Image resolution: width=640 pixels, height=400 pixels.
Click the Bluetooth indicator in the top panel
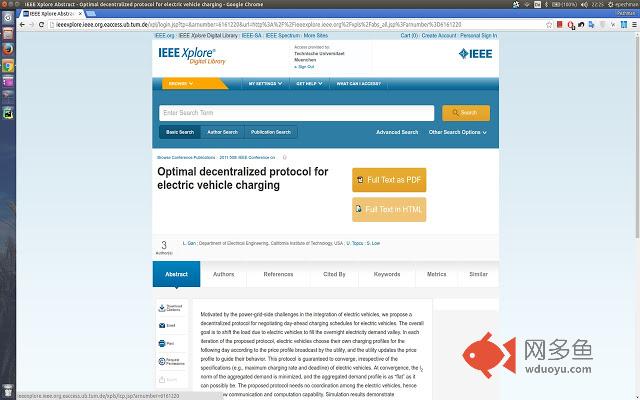tap(547, 4)
